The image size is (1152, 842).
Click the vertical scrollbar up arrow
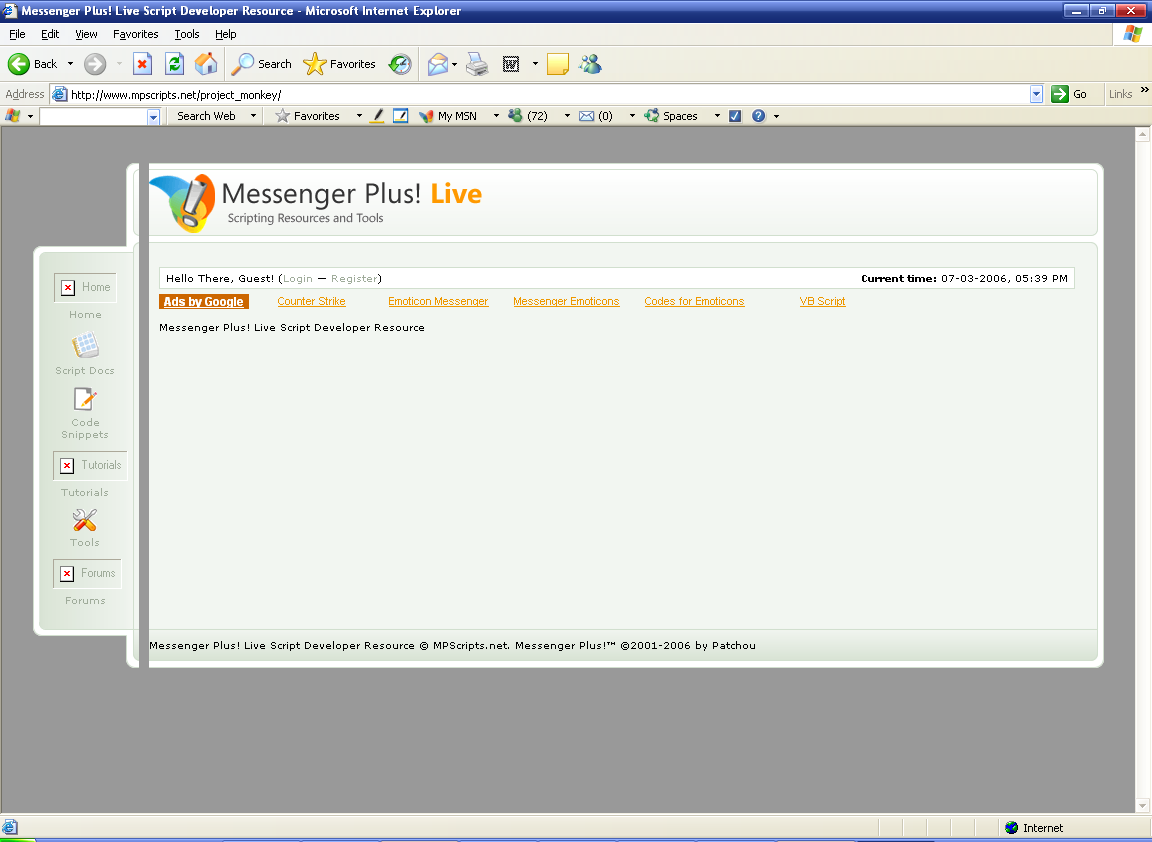[1142, 134]
